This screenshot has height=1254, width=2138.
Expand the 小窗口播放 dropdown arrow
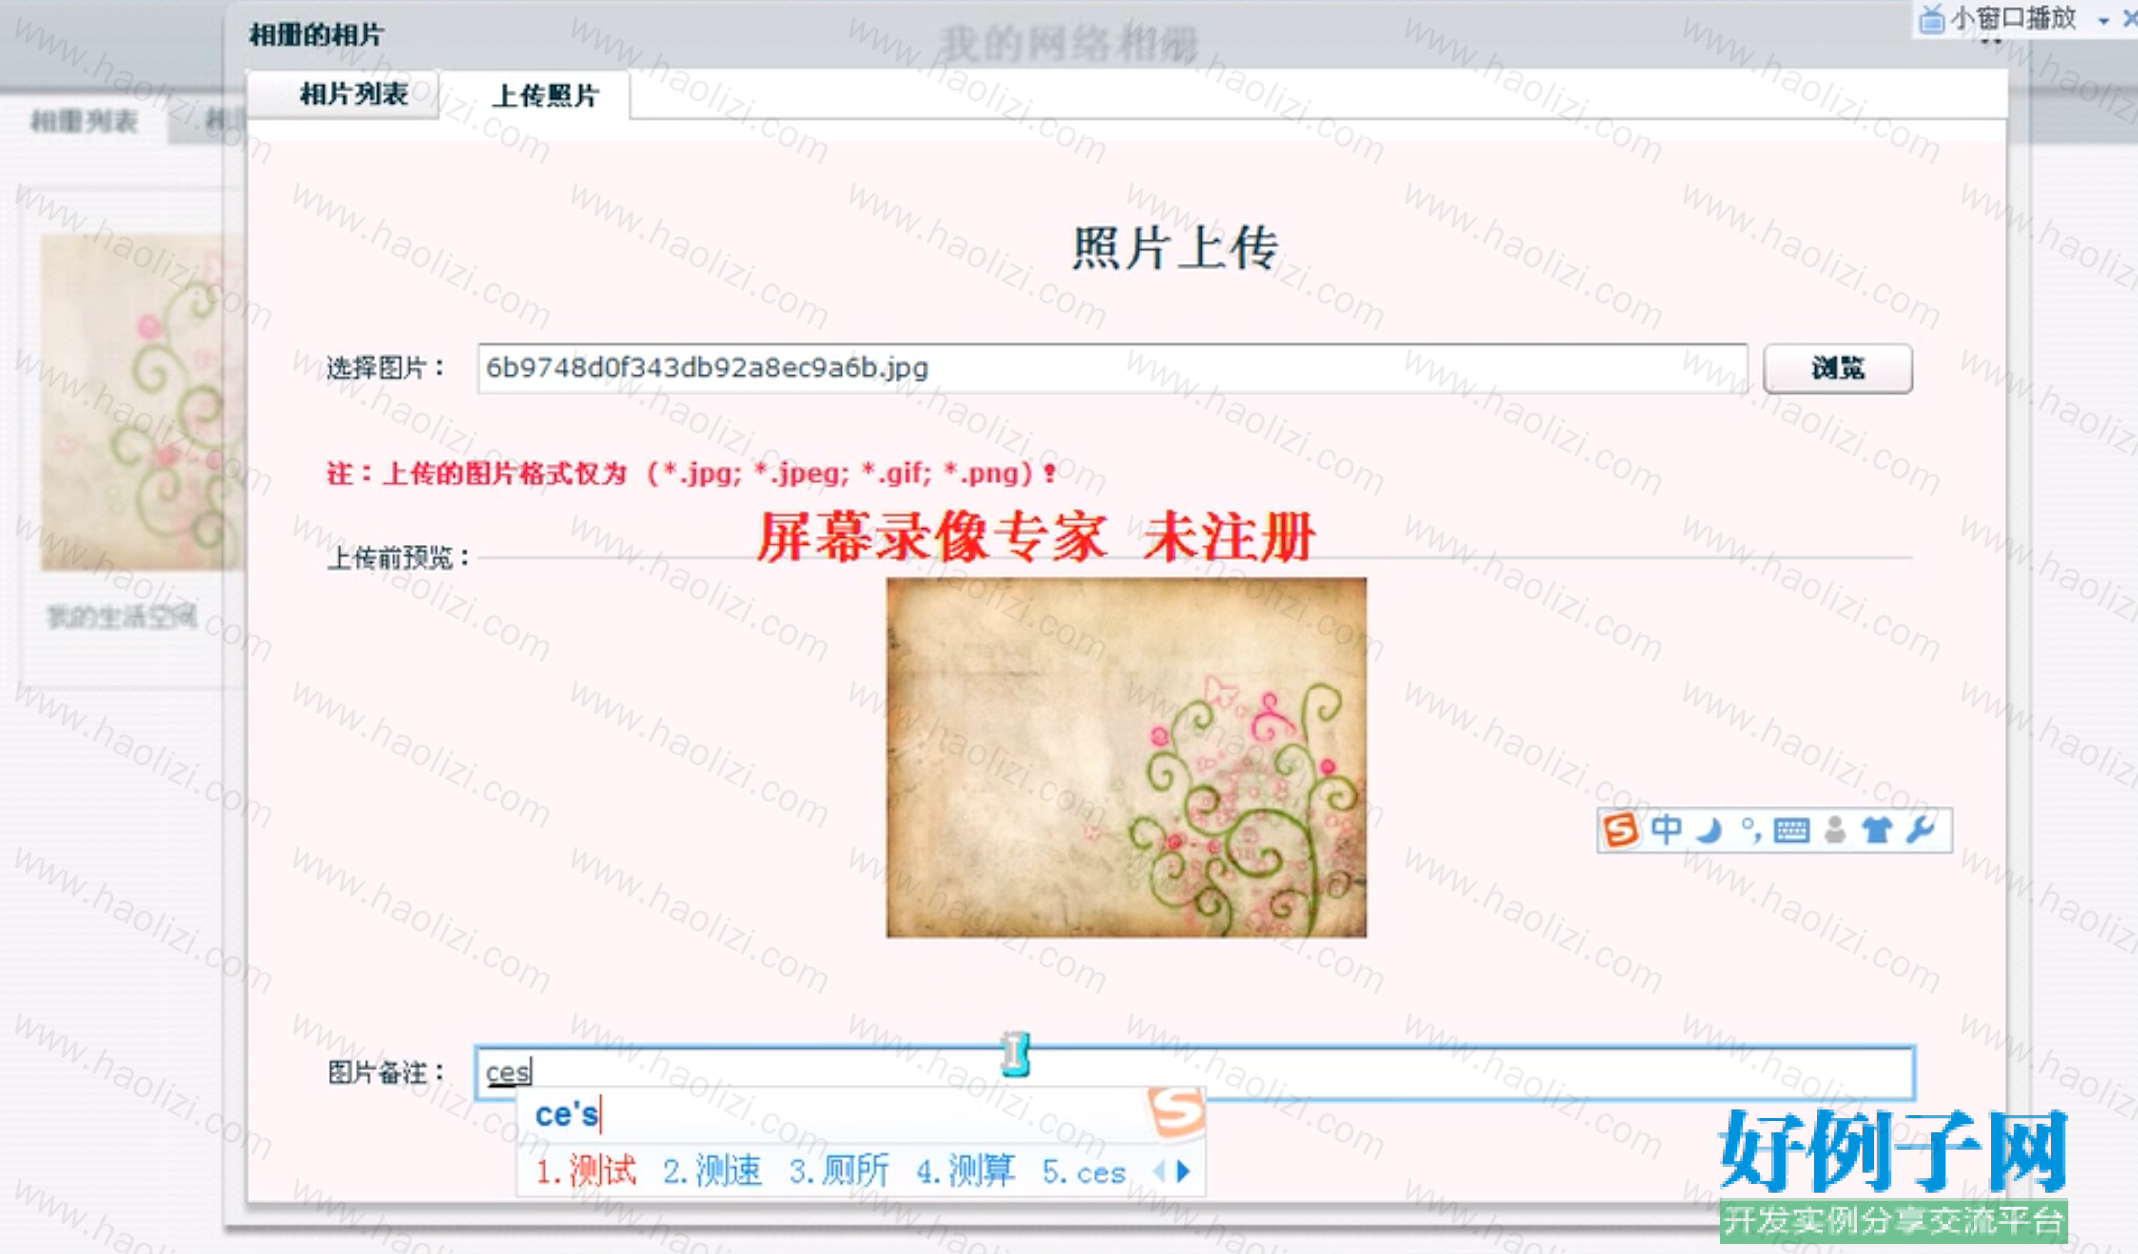click(x=2103, y=20)
